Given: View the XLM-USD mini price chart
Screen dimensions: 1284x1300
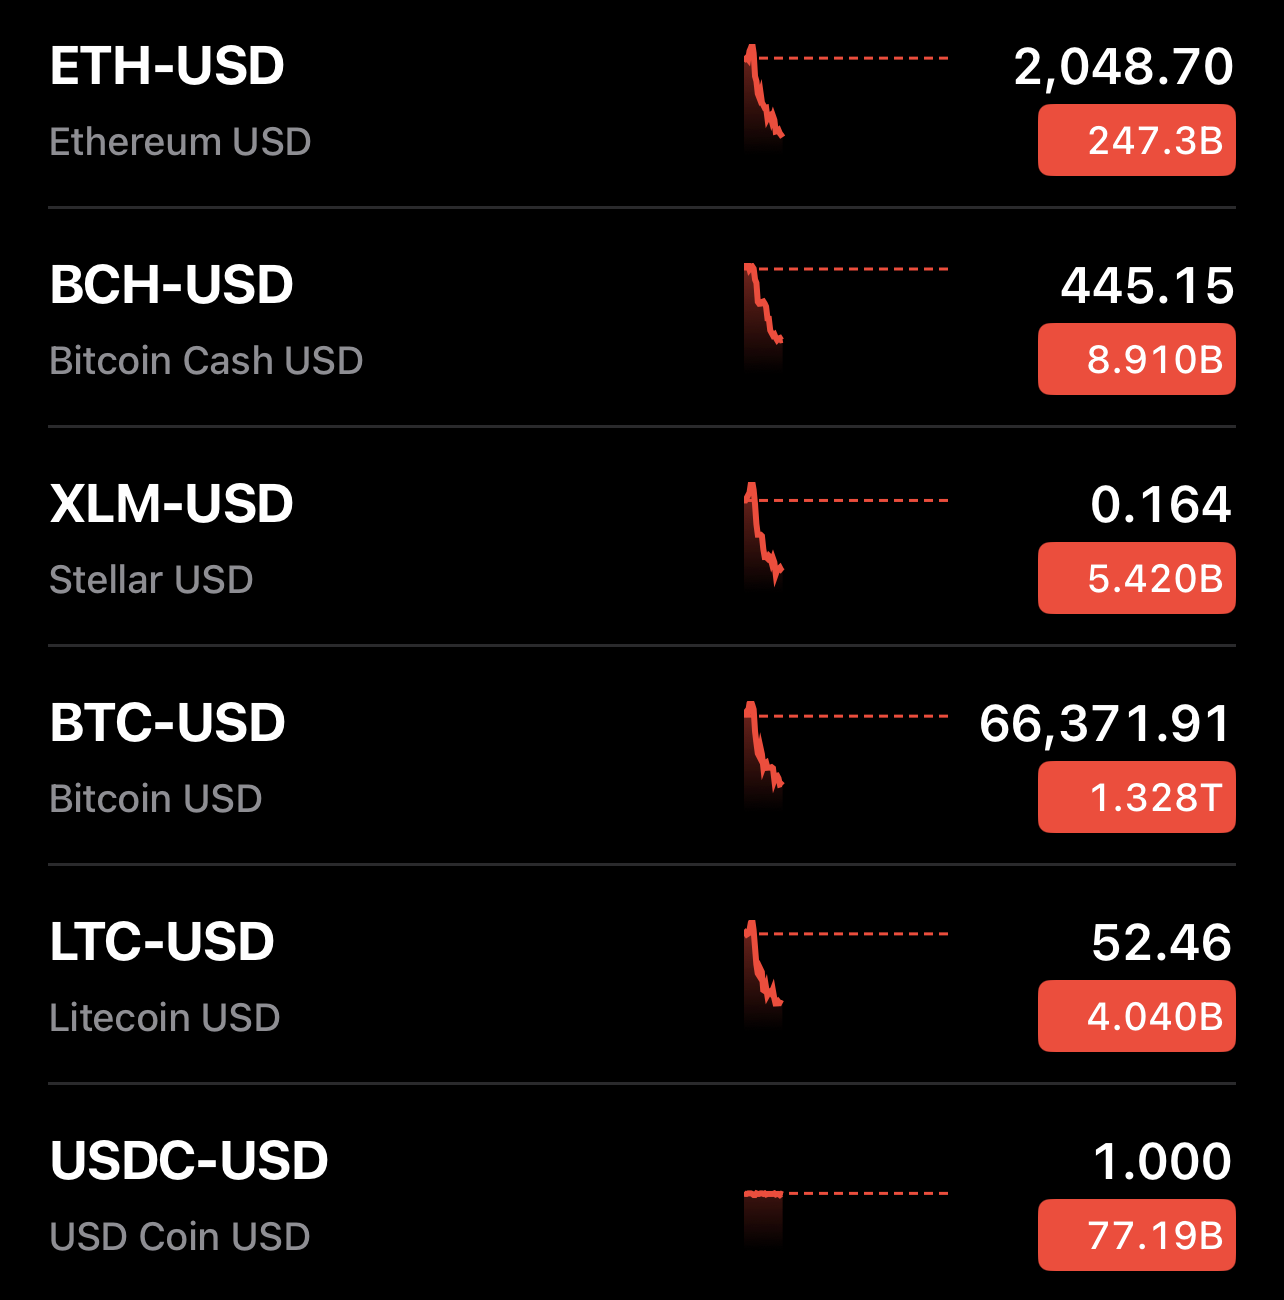Looking at the screenshot, I should click(845, 535).
